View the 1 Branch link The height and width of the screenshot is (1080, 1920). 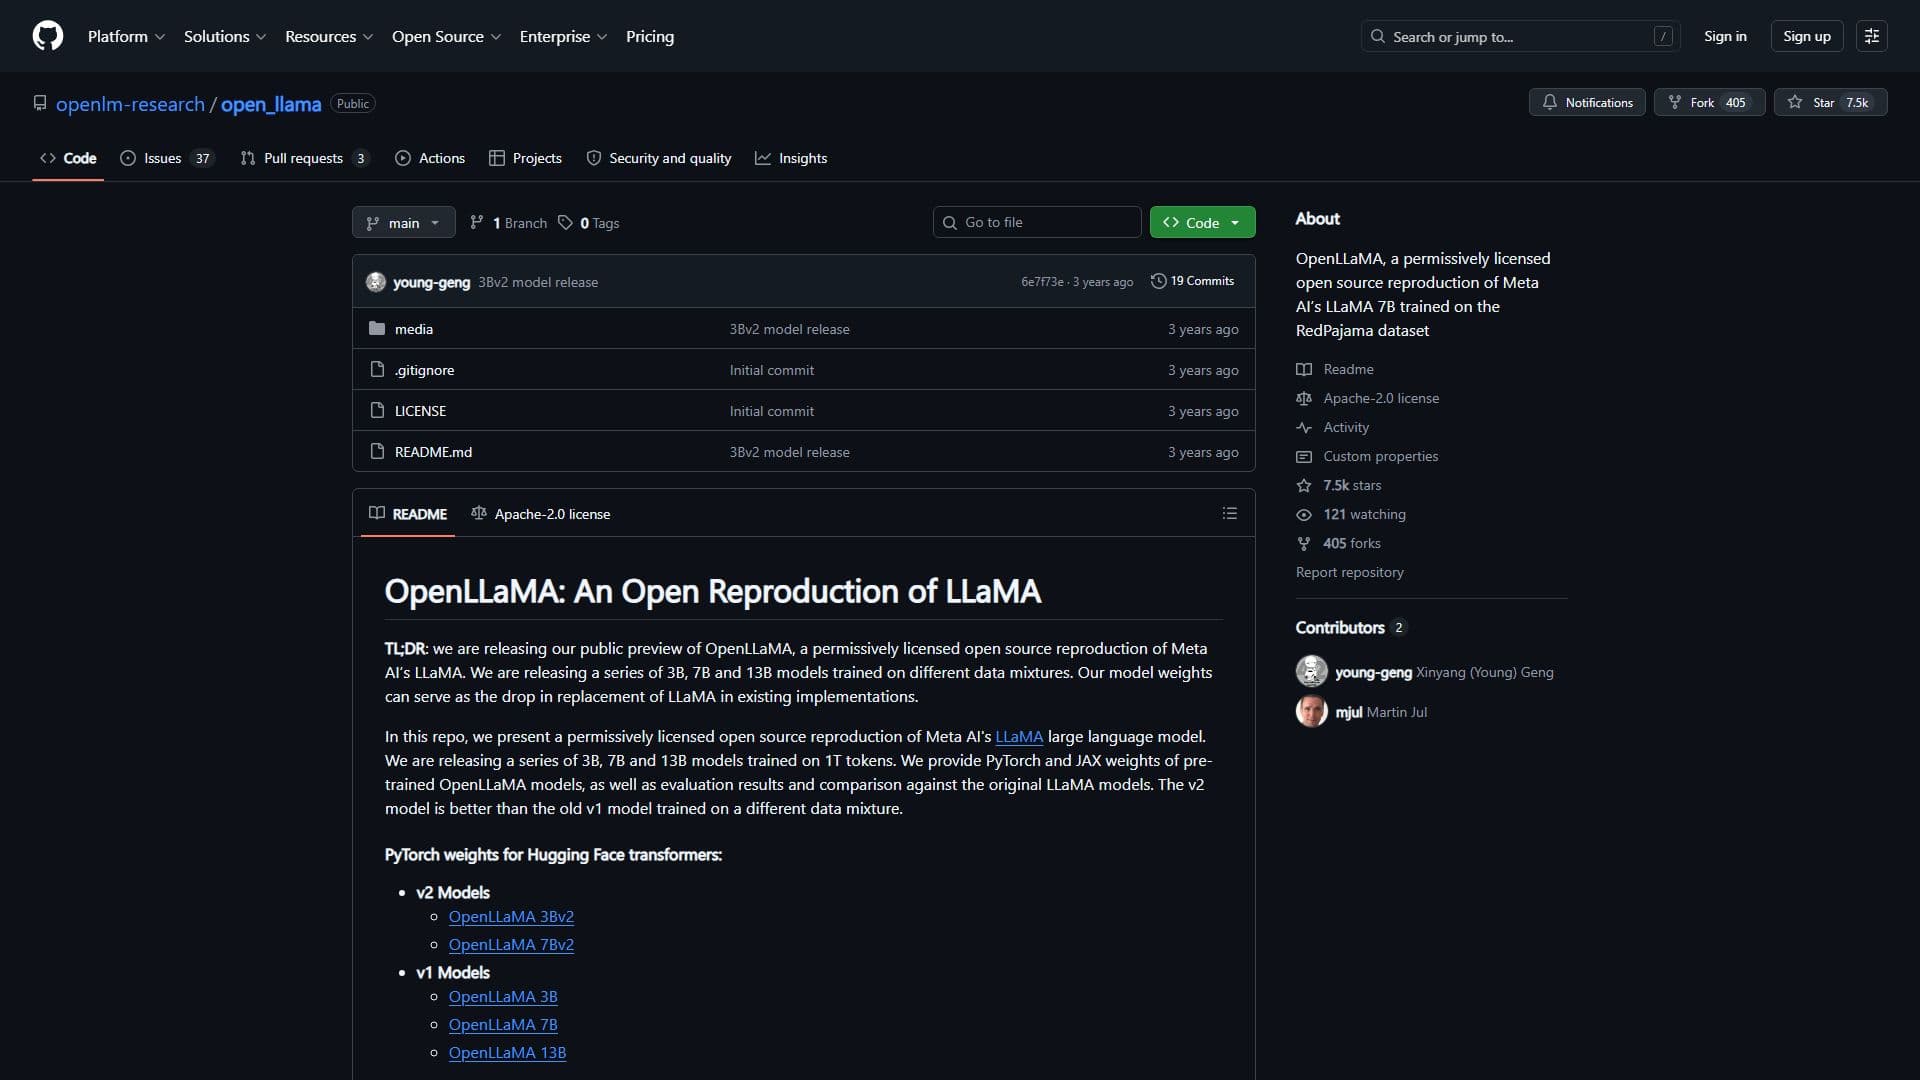click(x=508, y=223)
